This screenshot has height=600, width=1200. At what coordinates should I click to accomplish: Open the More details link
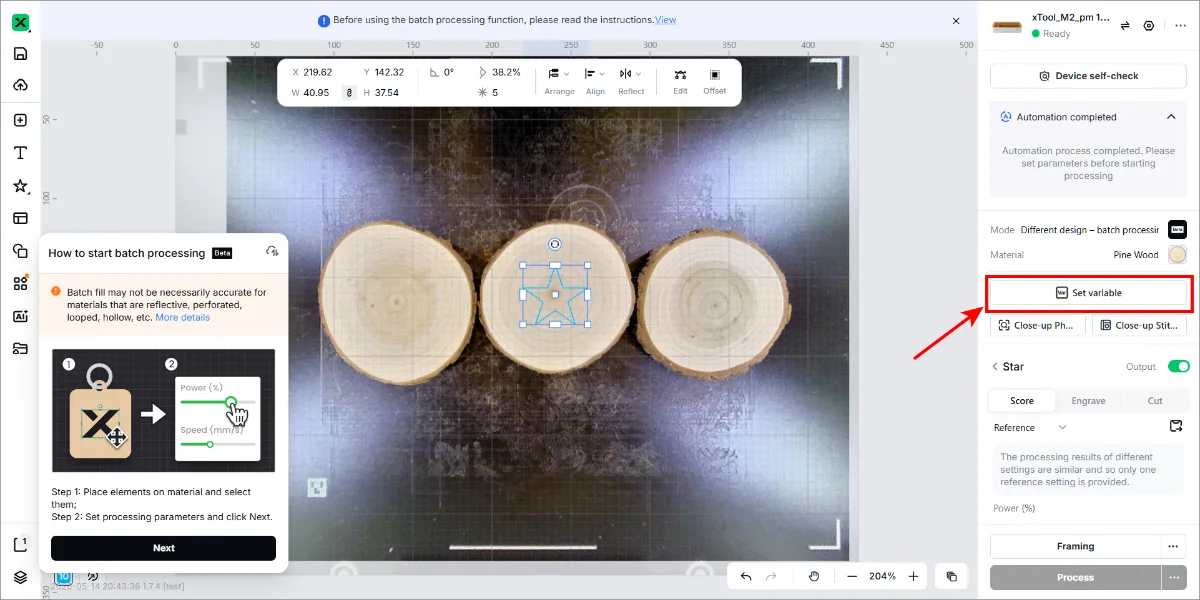(x=183, y=317)
